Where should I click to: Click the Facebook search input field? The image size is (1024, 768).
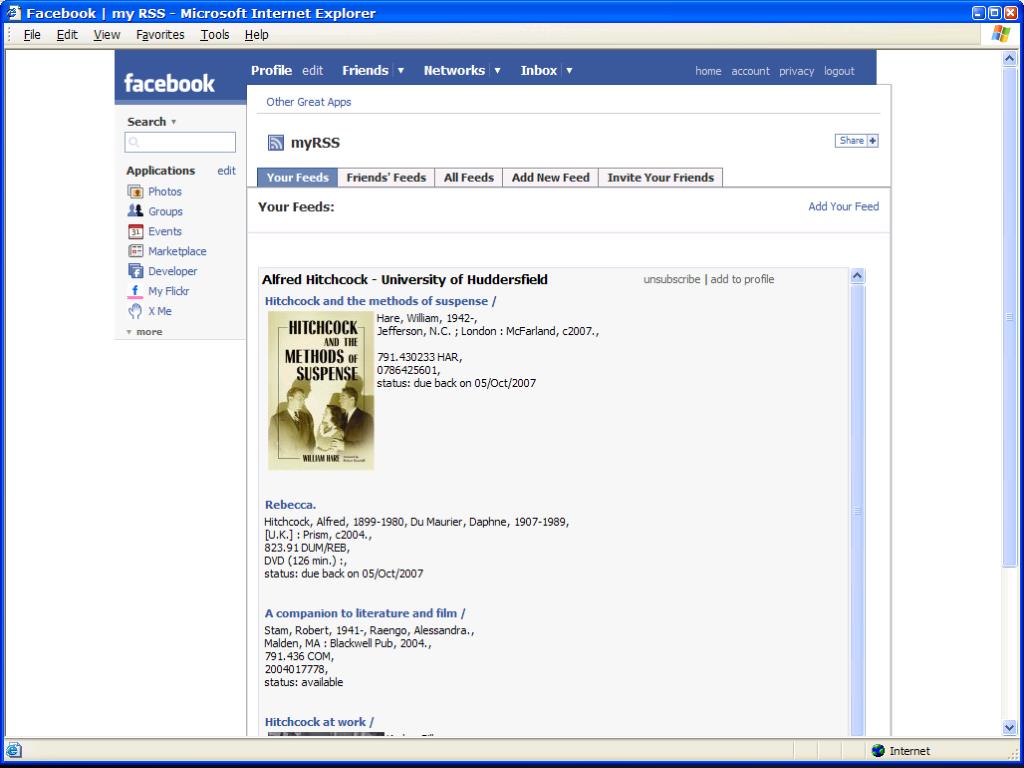click(180, 142)
